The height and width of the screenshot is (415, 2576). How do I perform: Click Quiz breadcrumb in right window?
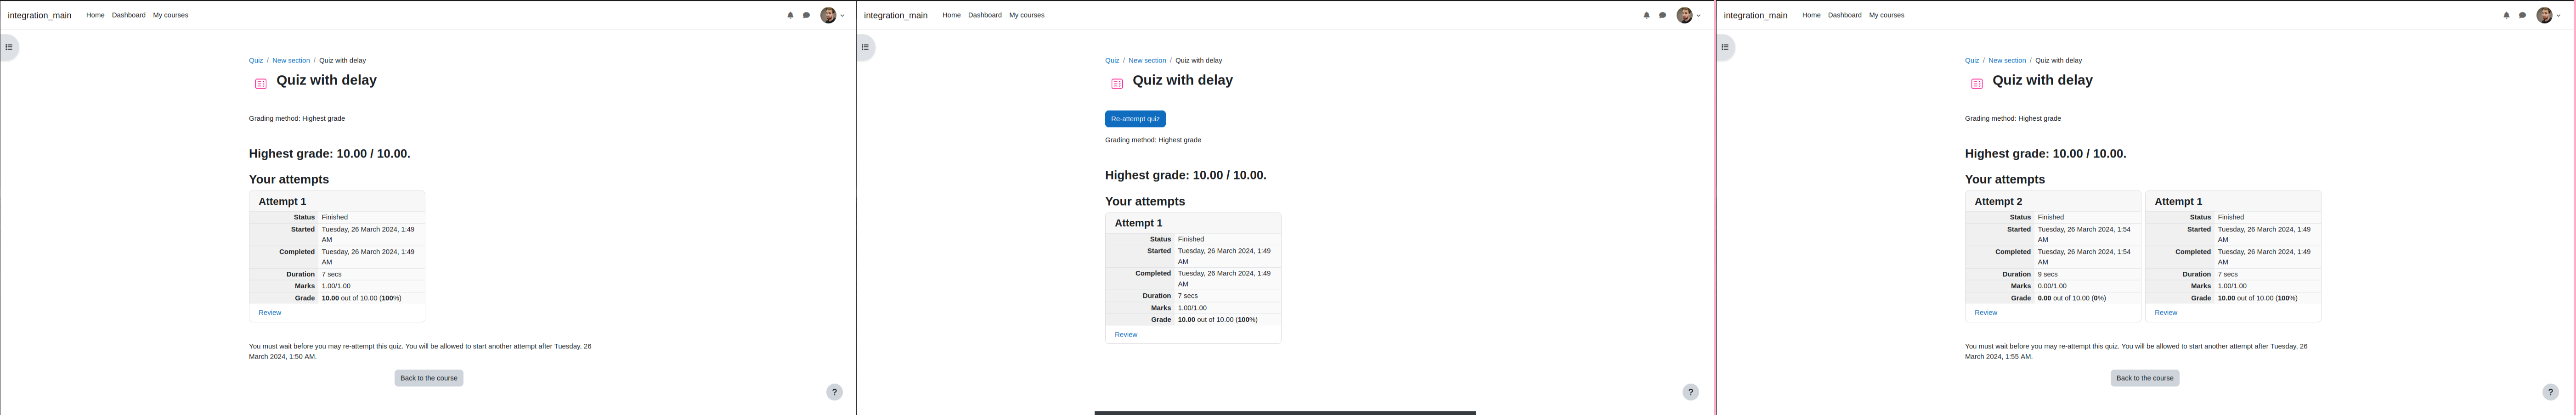[x=1972, y=60]
